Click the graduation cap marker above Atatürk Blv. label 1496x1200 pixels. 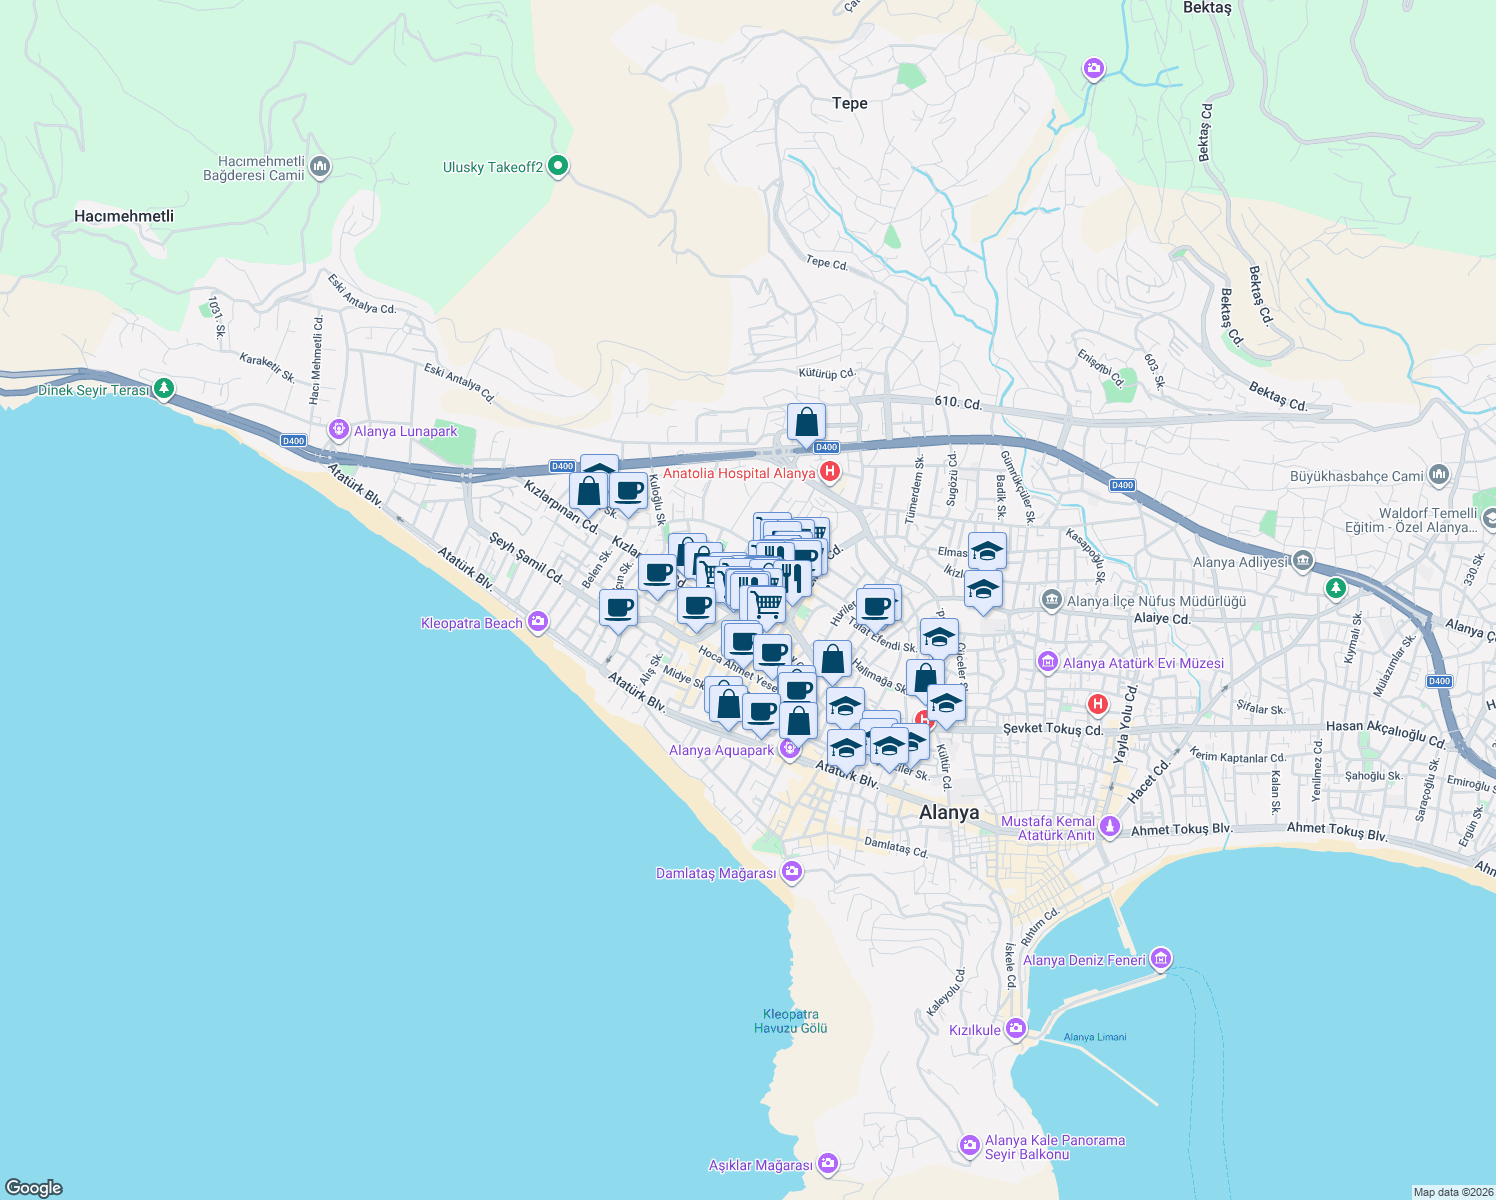point(846,749)
